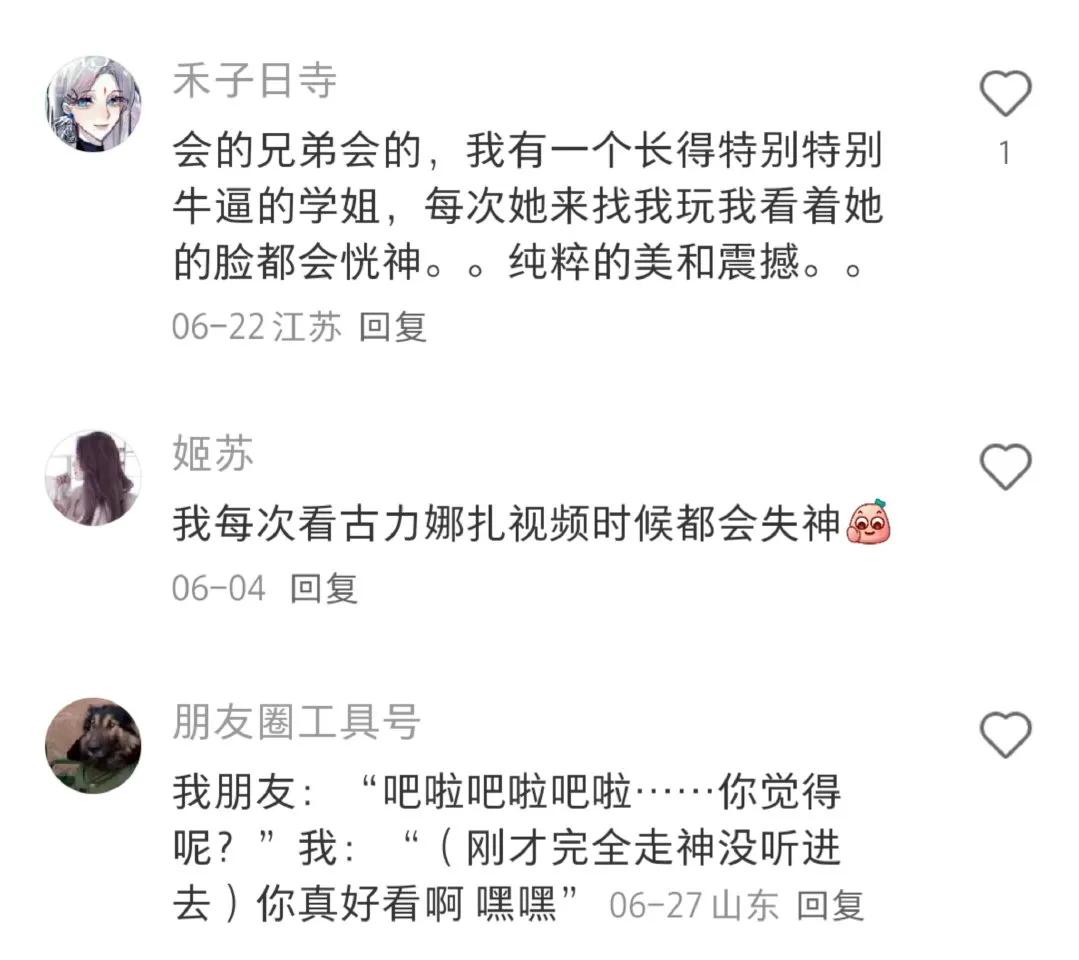Open username 姬苏
Screen dimensions: 1079x960
tap(213, 454)
